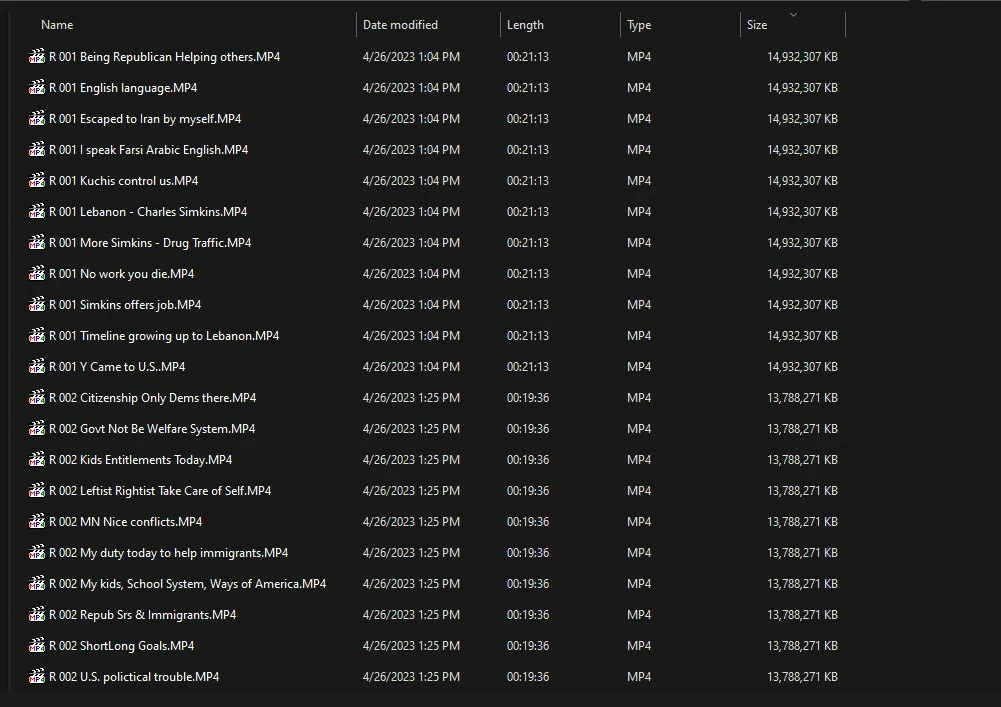This screenshot has height=707, width=1001.
Task: Select file R 002 Govt Not Be Welfare System.MP4
Action: [152, 429]
